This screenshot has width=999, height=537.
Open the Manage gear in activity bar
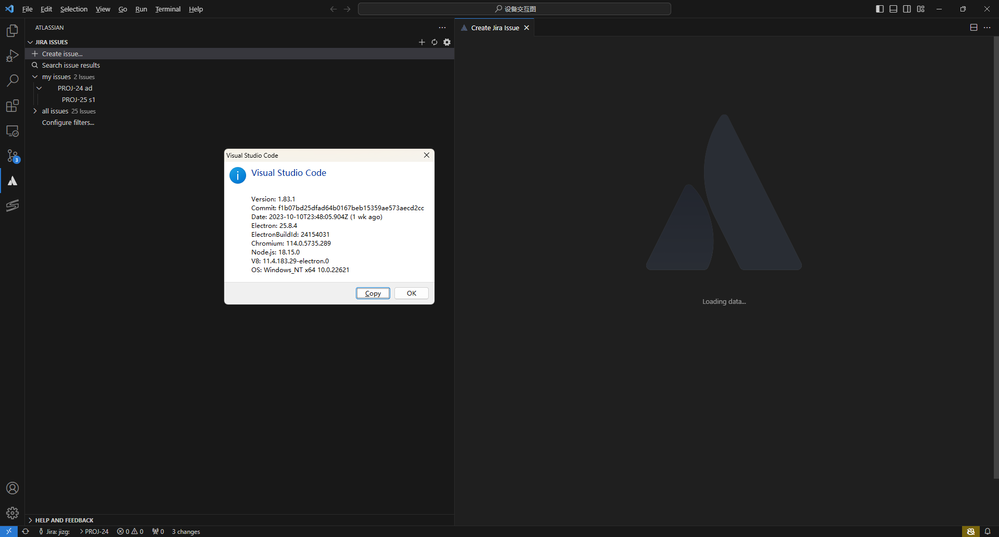point(12,513)
